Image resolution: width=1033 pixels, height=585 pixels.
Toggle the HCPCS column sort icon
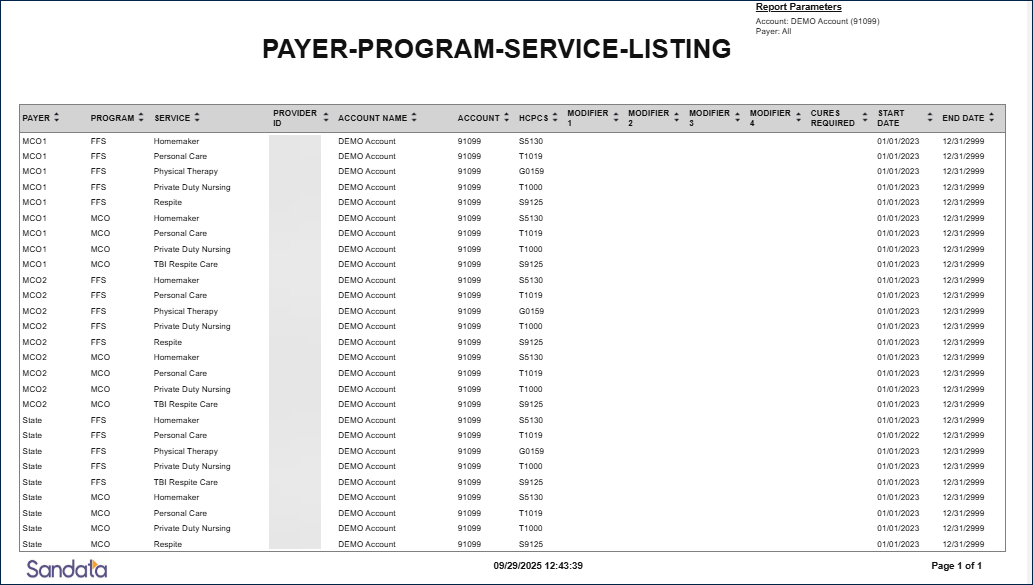click(553, 118)
